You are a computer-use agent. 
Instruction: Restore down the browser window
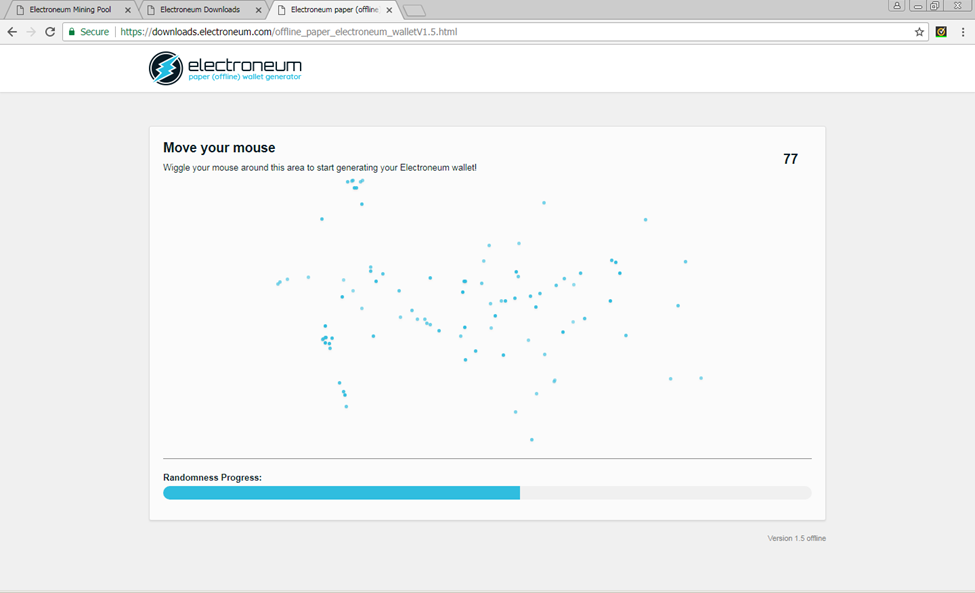tap(935, 6)
